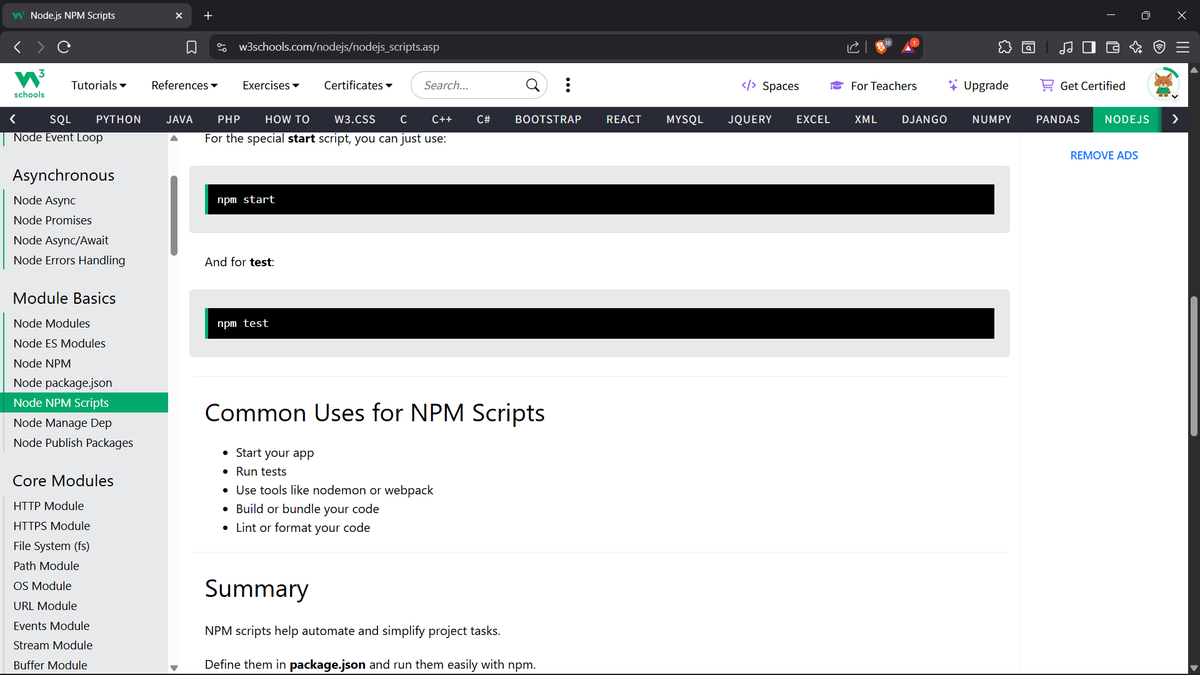Click the address bar URL
This screenshot has height=675, width=1200.
[x=339, y=47]
